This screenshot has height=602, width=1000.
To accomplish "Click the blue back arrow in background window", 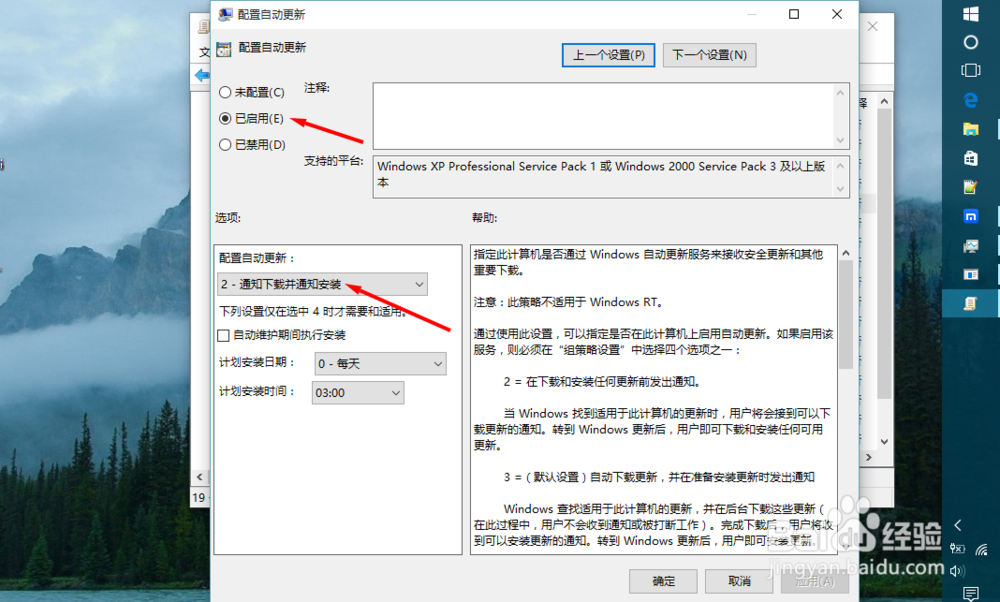I will (202, 75).
